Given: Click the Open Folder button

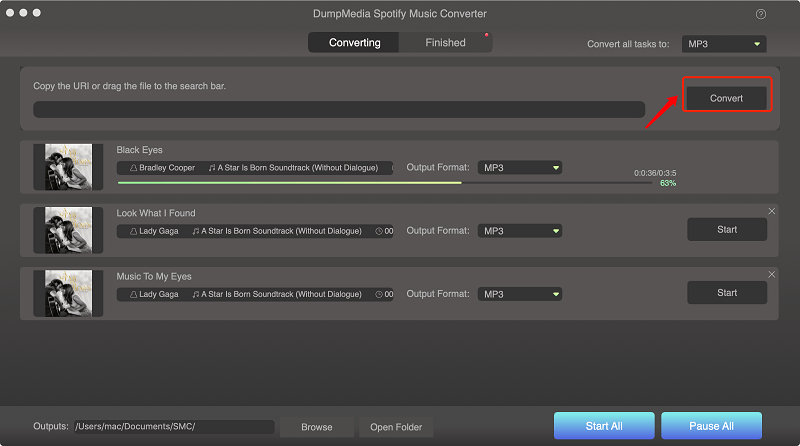Looking at the screenshot, I should (x=396, y=427).
